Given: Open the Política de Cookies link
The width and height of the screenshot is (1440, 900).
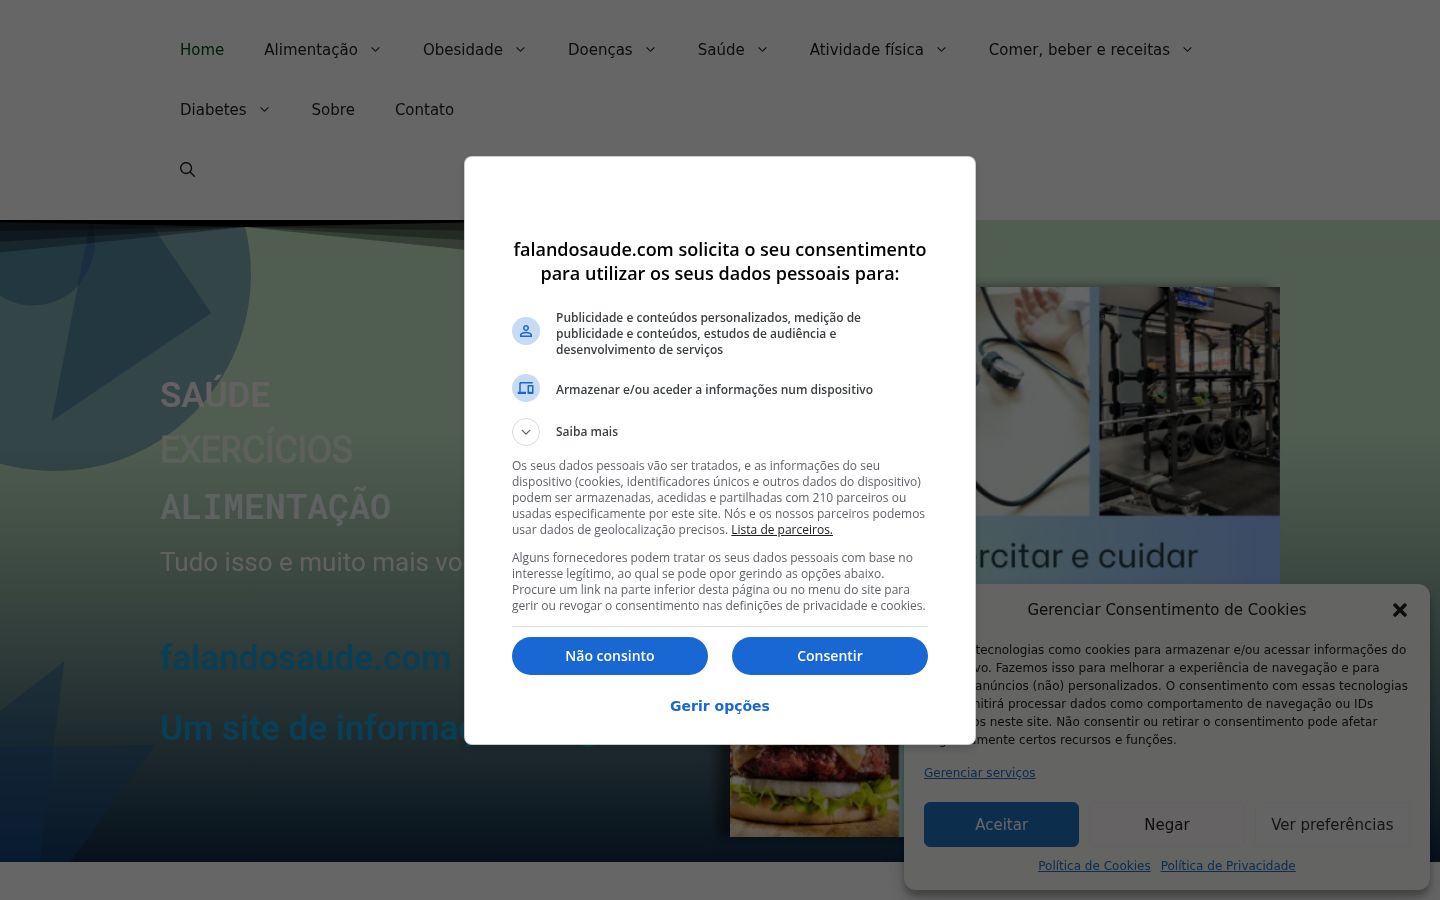Looking at the screenshot, I should click(1094, 866).
